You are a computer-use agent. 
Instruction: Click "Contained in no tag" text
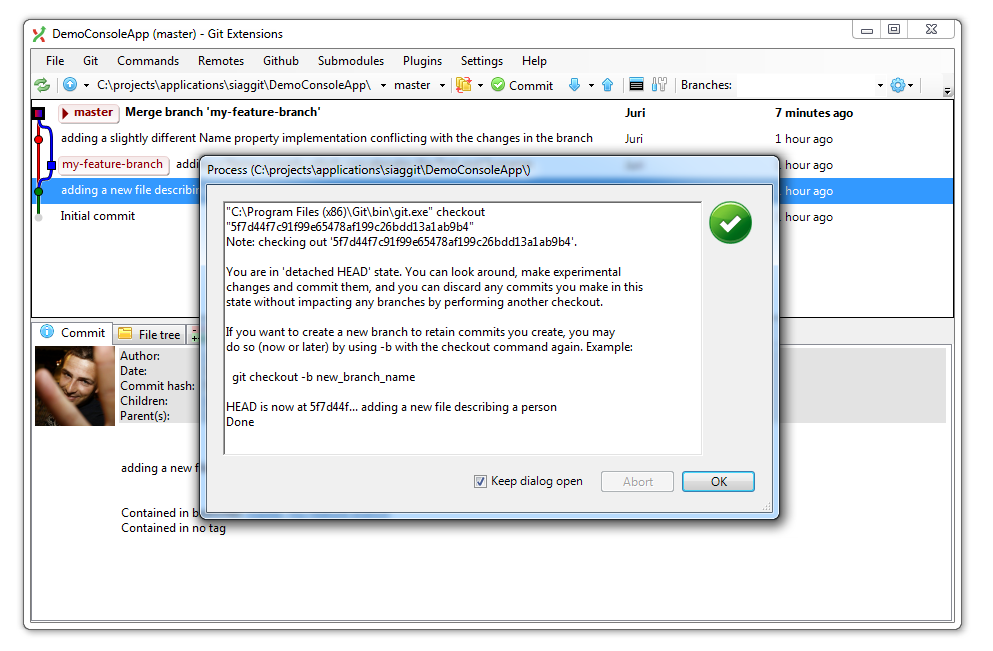click(x=174, y=528)
